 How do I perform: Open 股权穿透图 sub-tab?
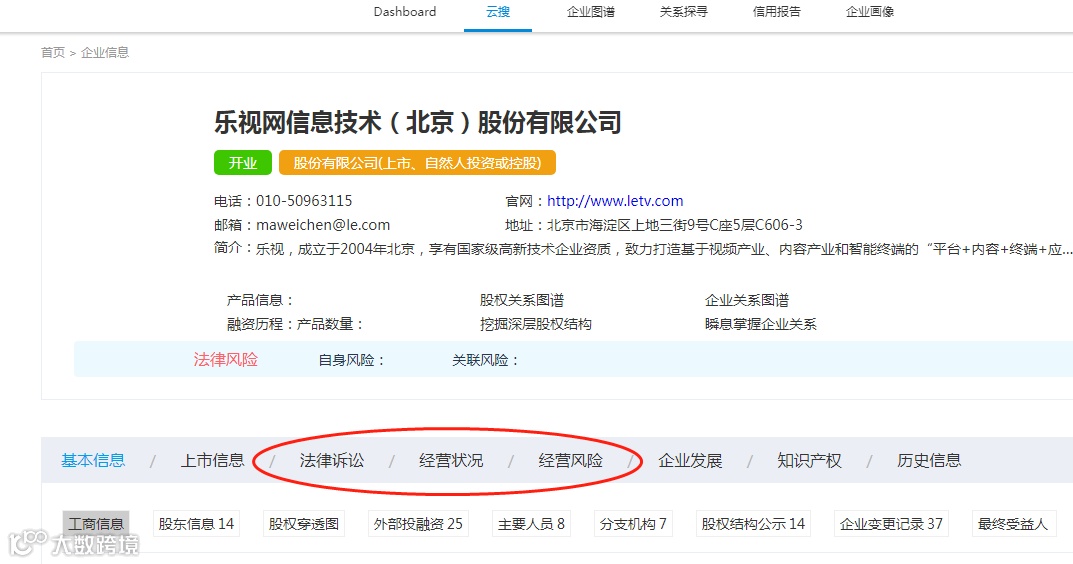pos(304,524)
